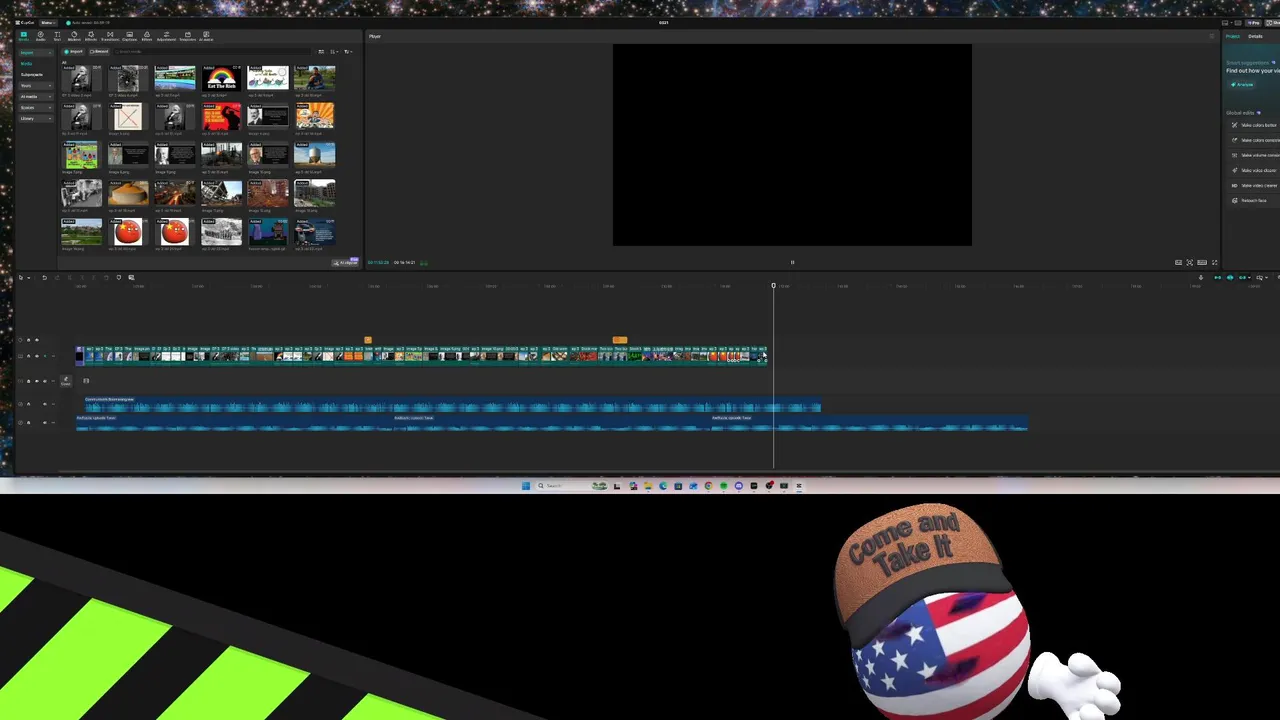
Task: Click the second orange marker on timeline
Action: point(620,340)
